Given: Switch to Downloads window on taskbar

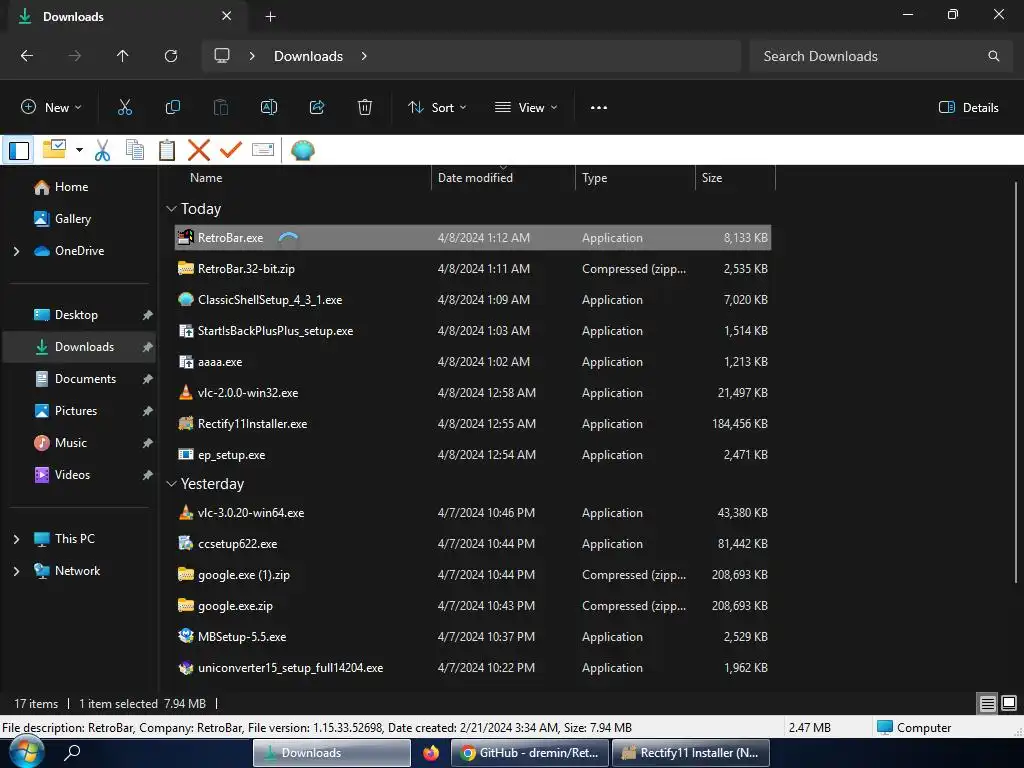Looking at the screenshot, I should pos(332,753).
